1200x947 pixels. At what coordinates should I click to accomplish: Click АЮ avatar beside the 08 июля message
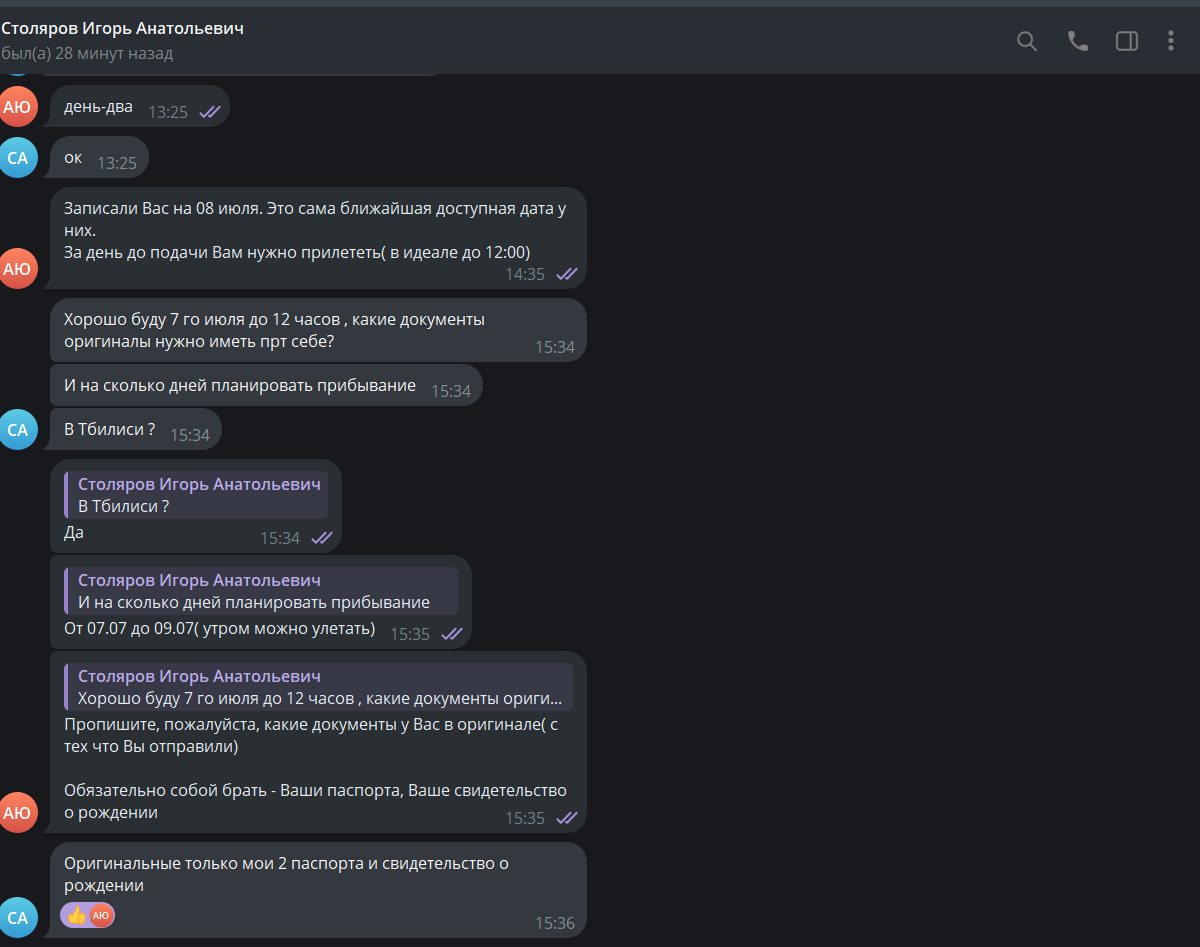click(x=17, y=268)
